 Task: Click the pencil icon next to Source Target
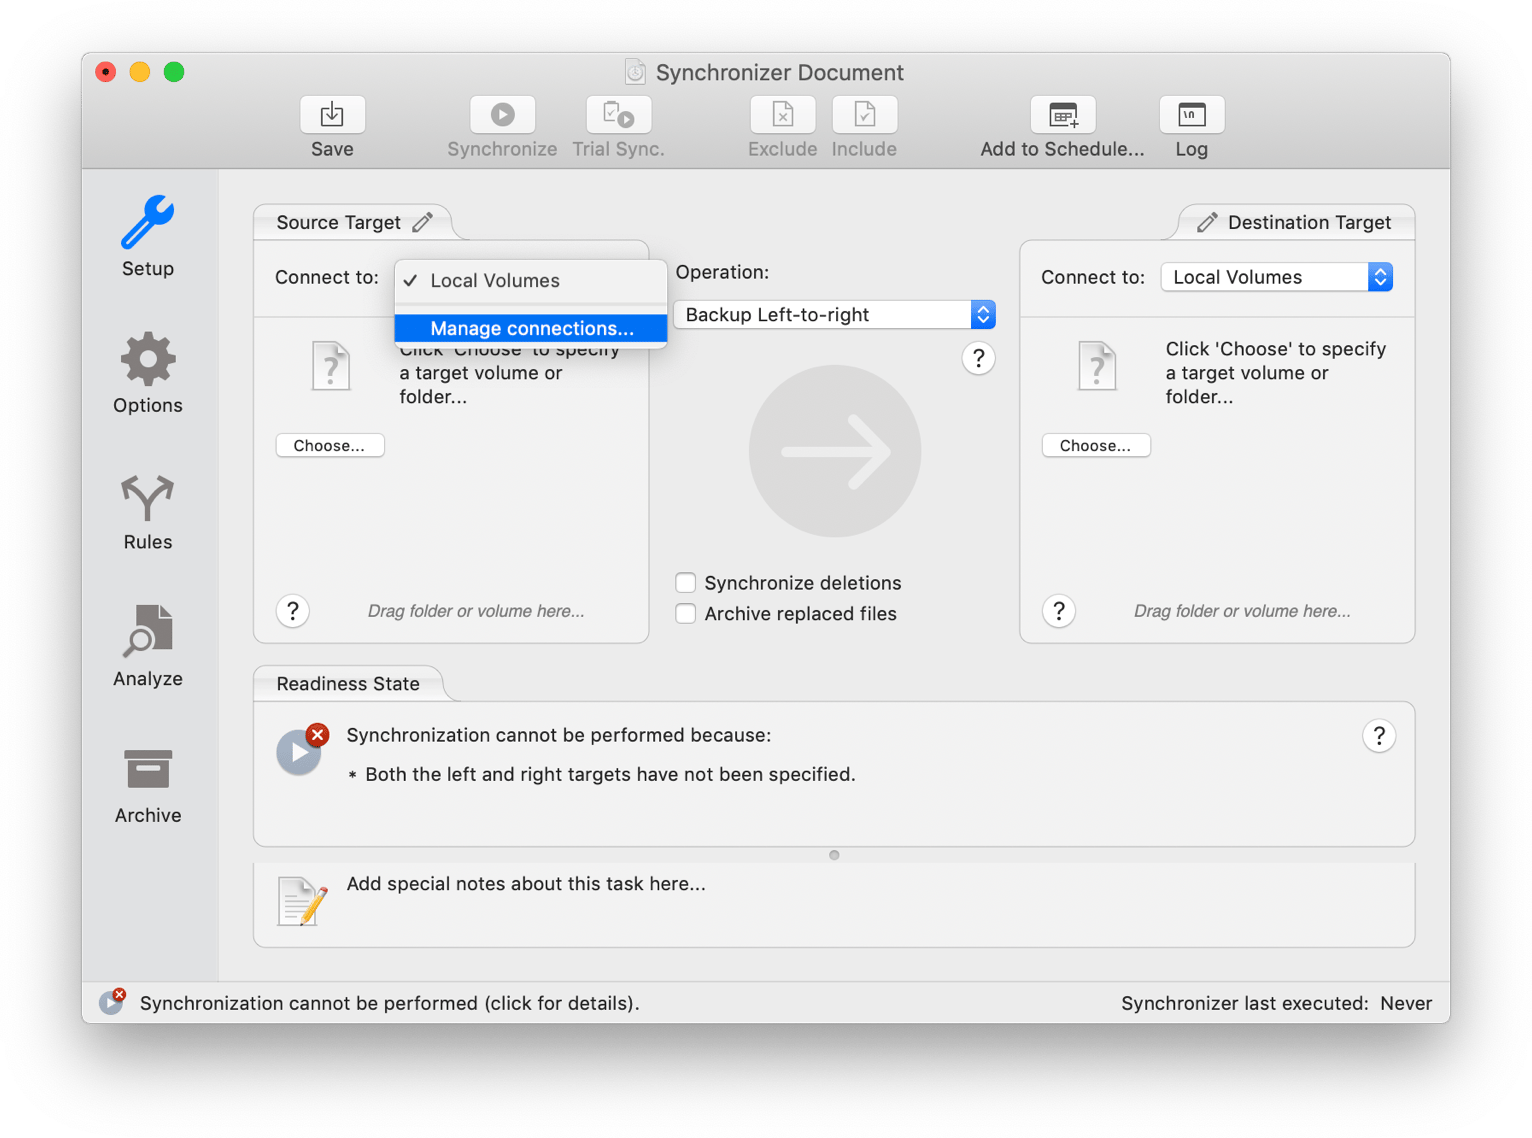click(x=423, y=222)
